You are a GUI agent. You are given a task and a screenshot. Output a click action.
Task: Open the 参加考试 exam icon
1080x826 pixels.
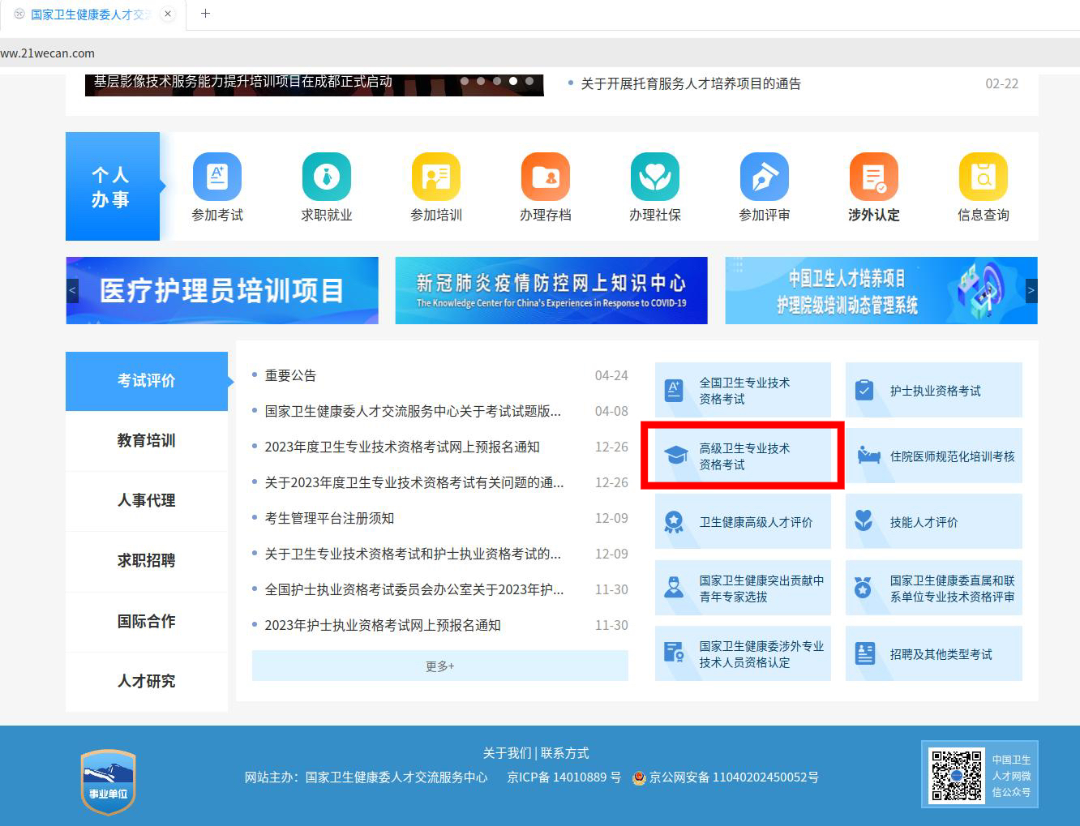click(217, 178)
